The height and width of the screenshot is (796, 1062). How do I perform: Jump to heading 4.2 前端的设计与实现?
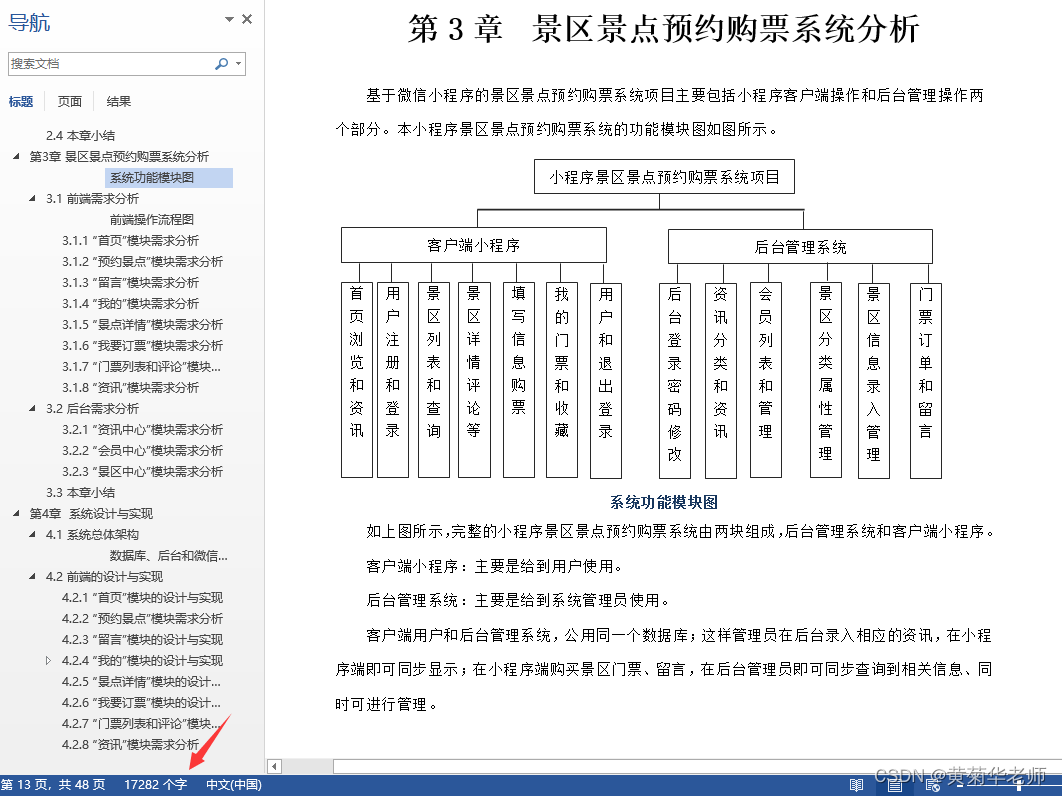point(104,577)
